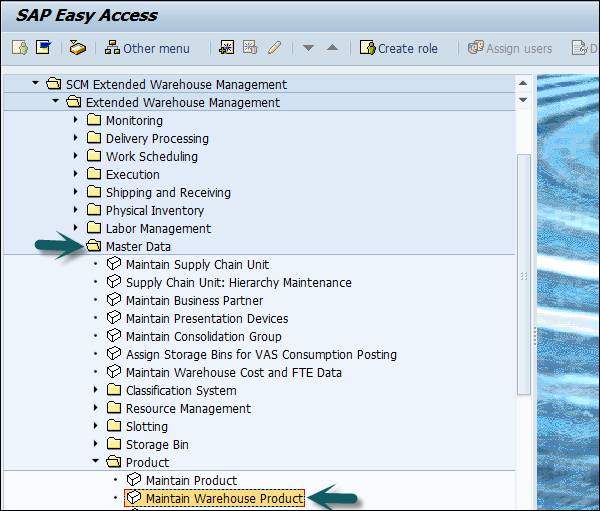Click the Create role button
The height and width of the screenshot is (511, 600).
(399, 48)
